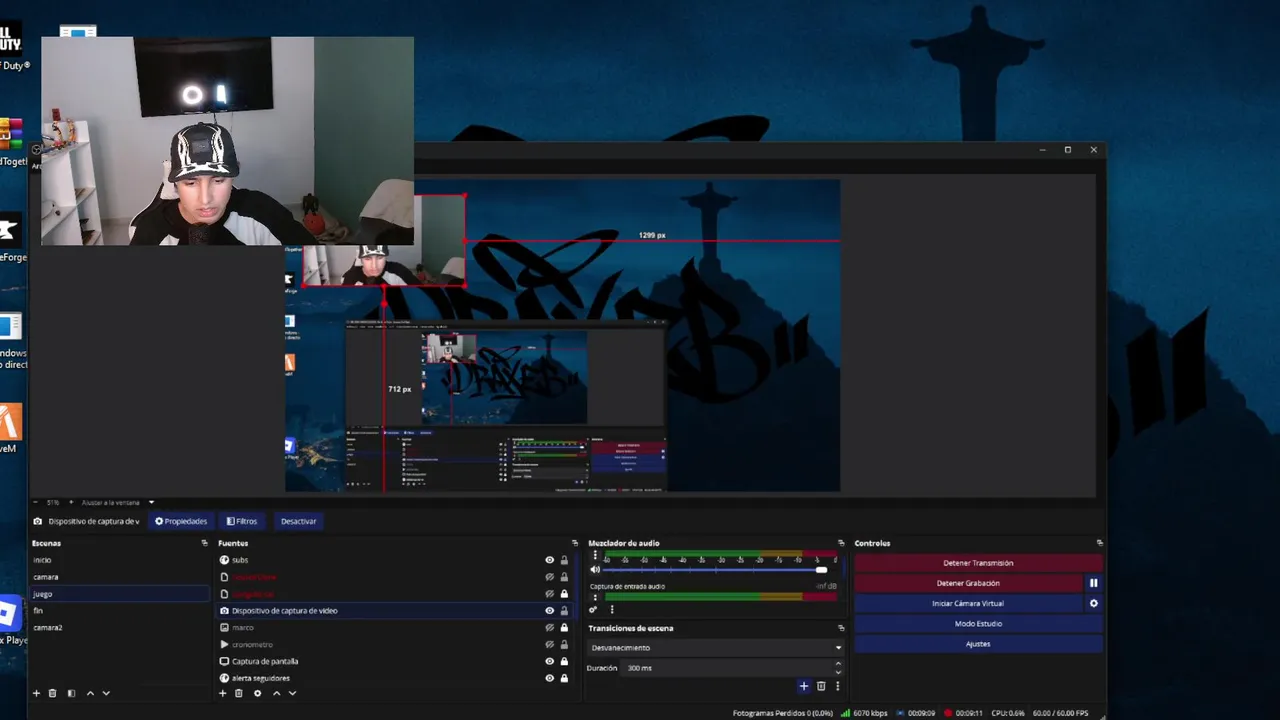Delete the selected scene with the Escenas trash icon
This screenshot has height=720, width=1280.
click(53, 693)
